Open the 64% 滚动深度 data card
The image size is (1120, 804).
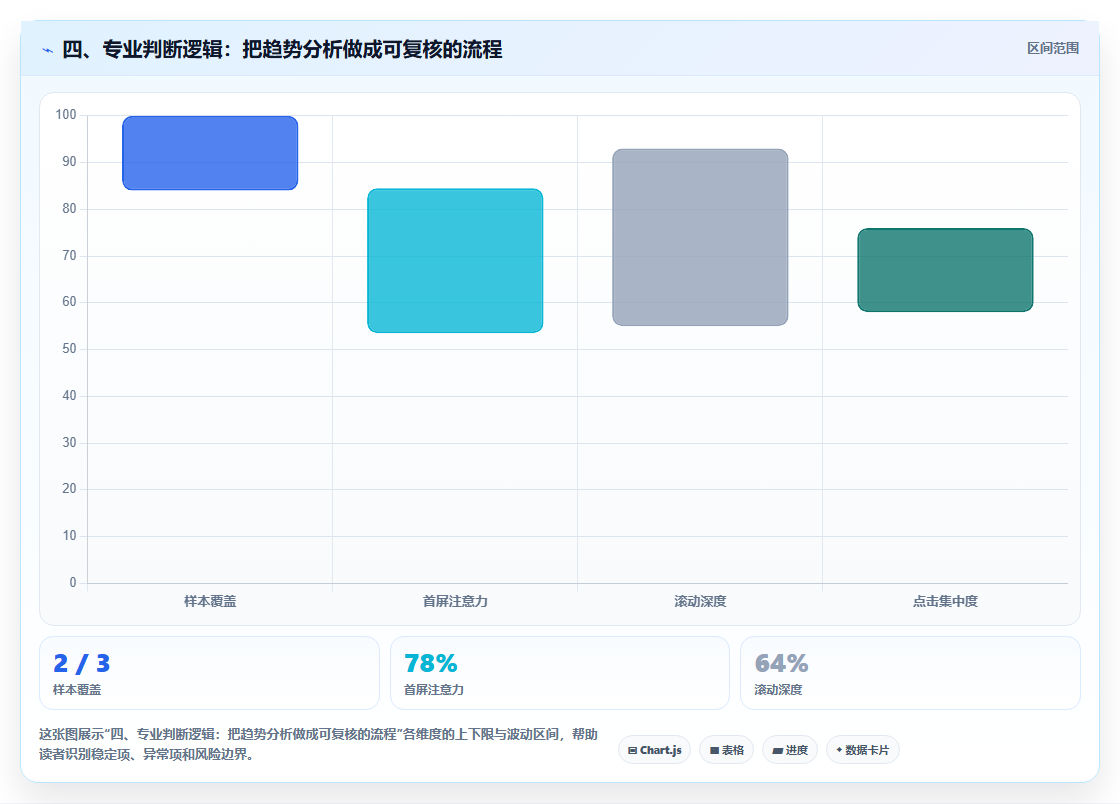(910, 673)
